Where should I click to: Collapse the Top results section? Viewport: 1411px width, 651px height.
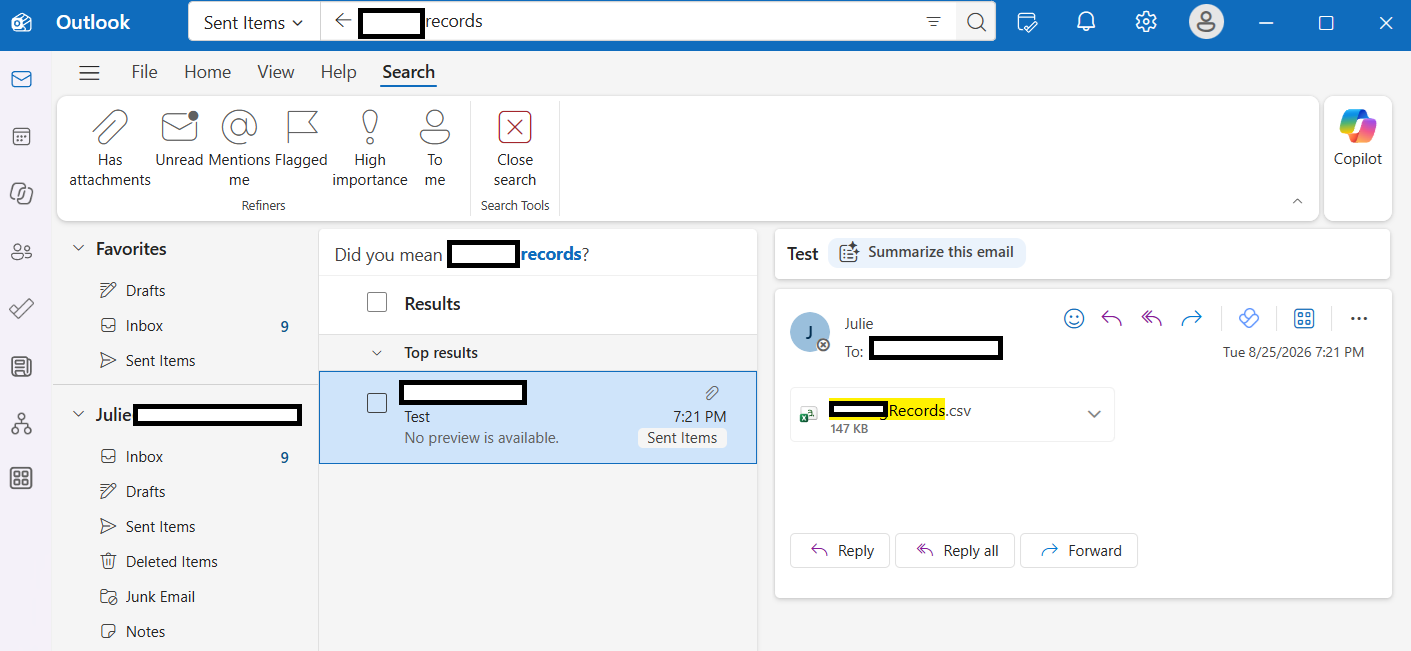(377, 353)
